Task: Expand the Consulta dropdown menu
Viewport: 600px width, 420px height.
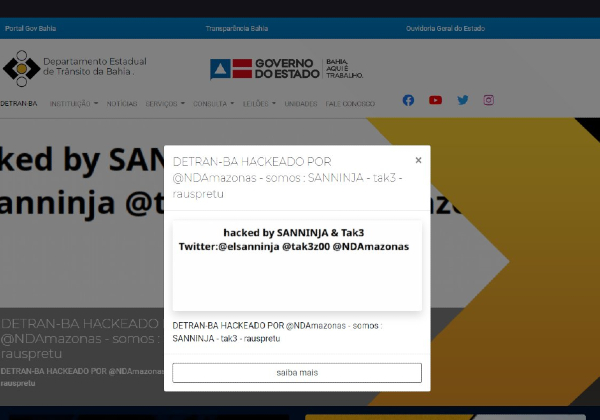Action: [x=214, y=104]
